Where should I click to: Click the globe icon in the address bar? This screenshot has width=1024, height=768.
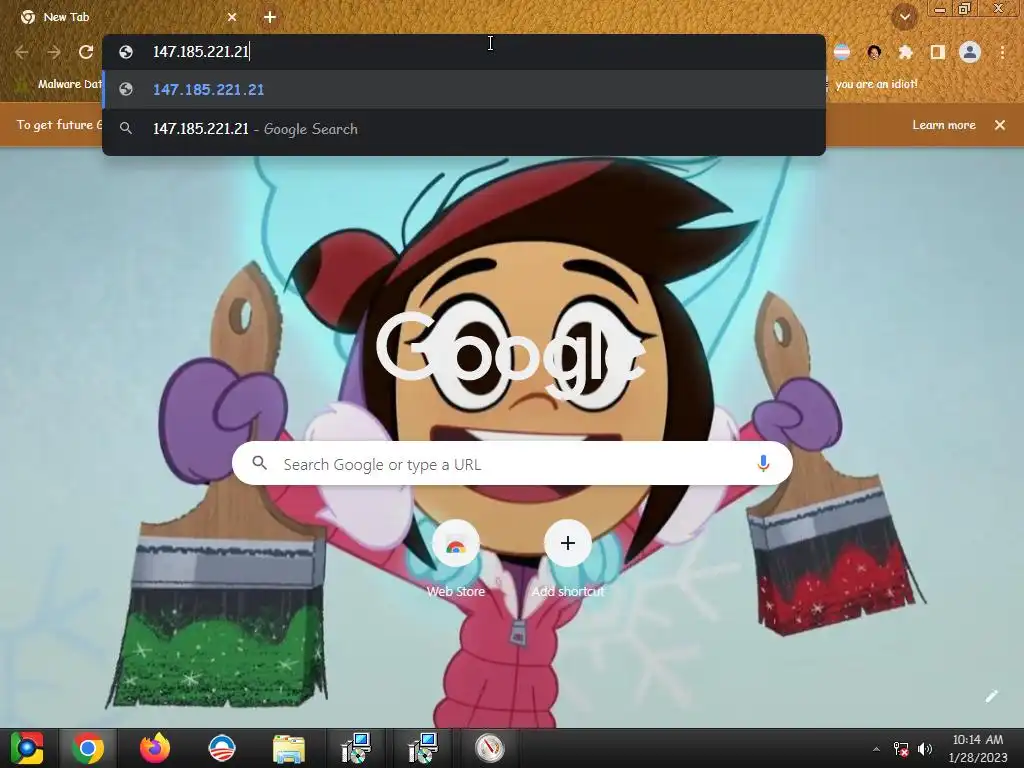pyautogui.click(x=126, y=52)
